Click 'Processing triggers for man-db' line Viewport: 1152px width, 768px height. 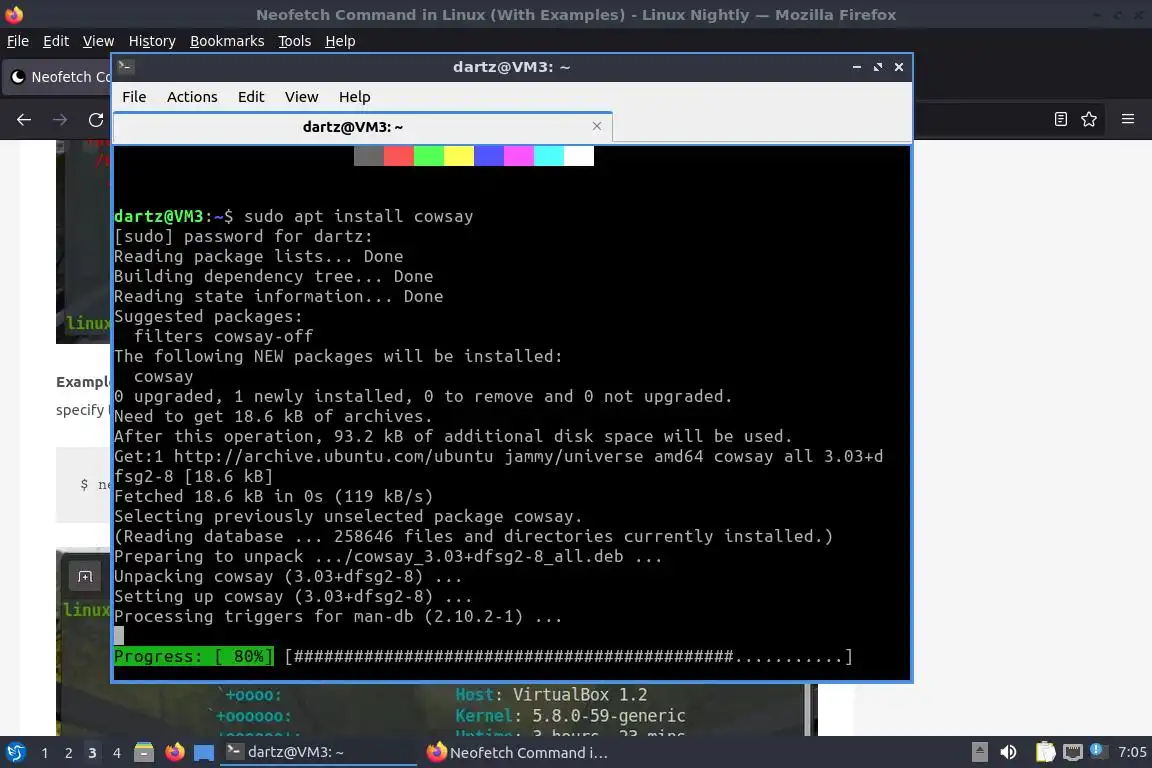point(338,617)
